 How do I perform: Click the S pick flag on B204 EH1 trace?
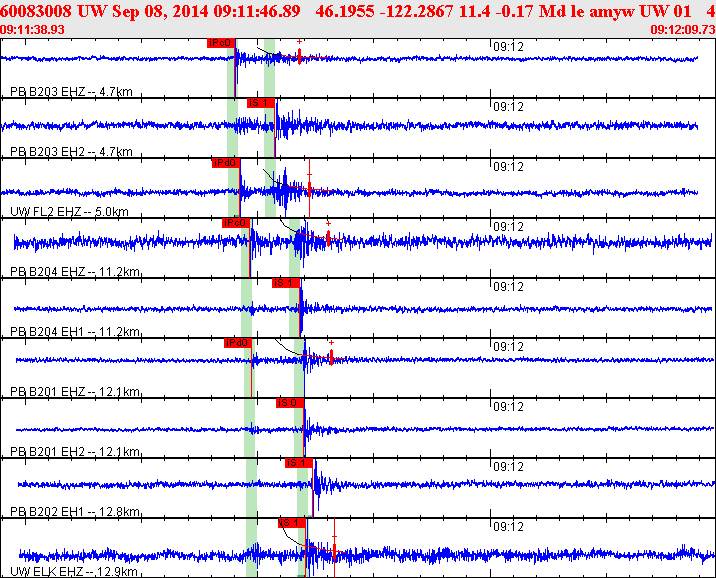pyautogui.click(x=286, y=283)
